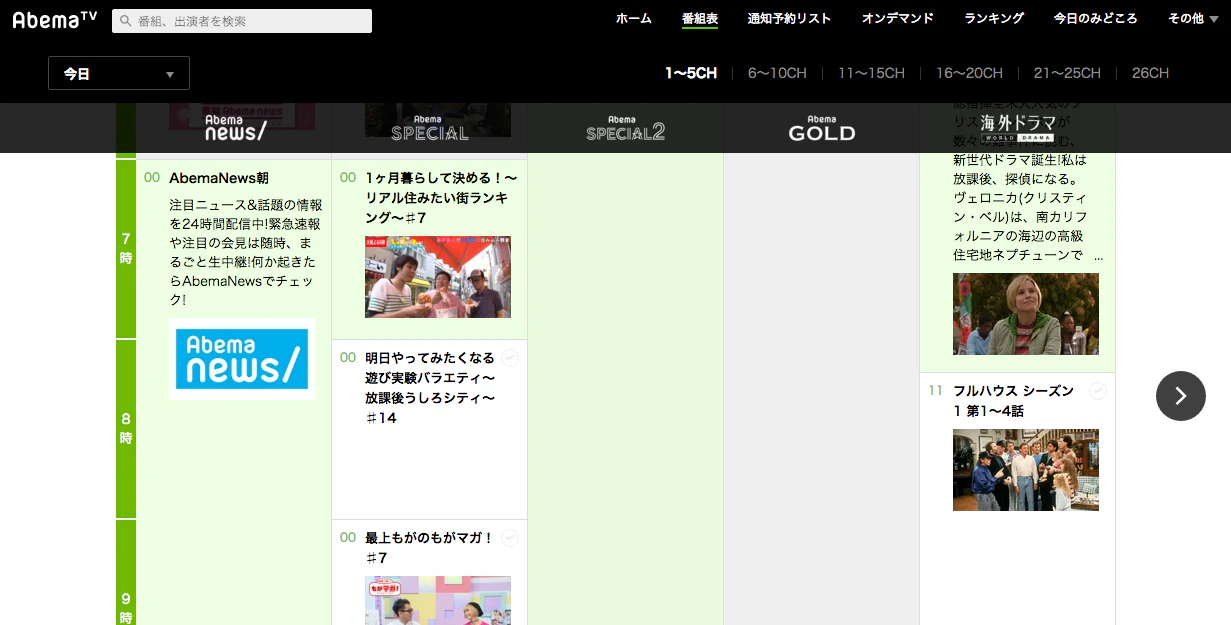
Task: Focus the program search input field
Action: [242, 21]
